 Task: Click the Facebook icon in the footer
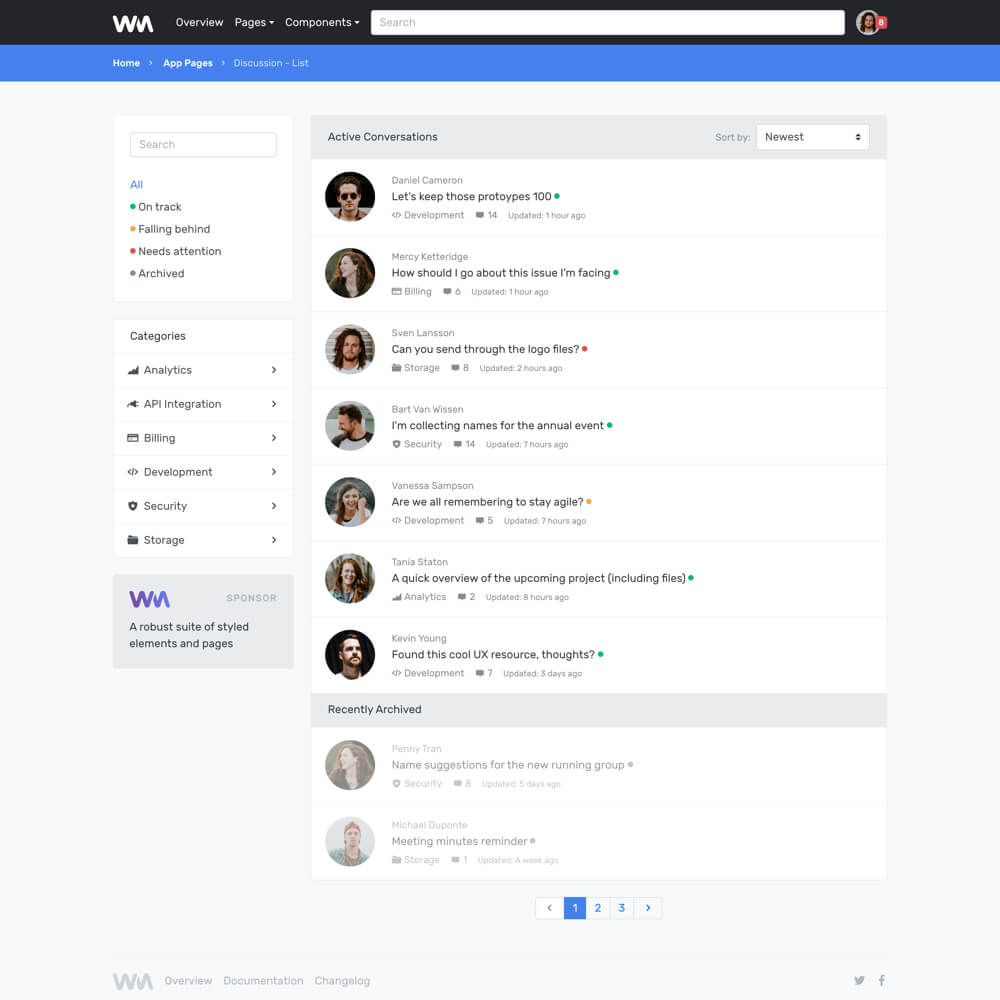click(x=881, y=981)
